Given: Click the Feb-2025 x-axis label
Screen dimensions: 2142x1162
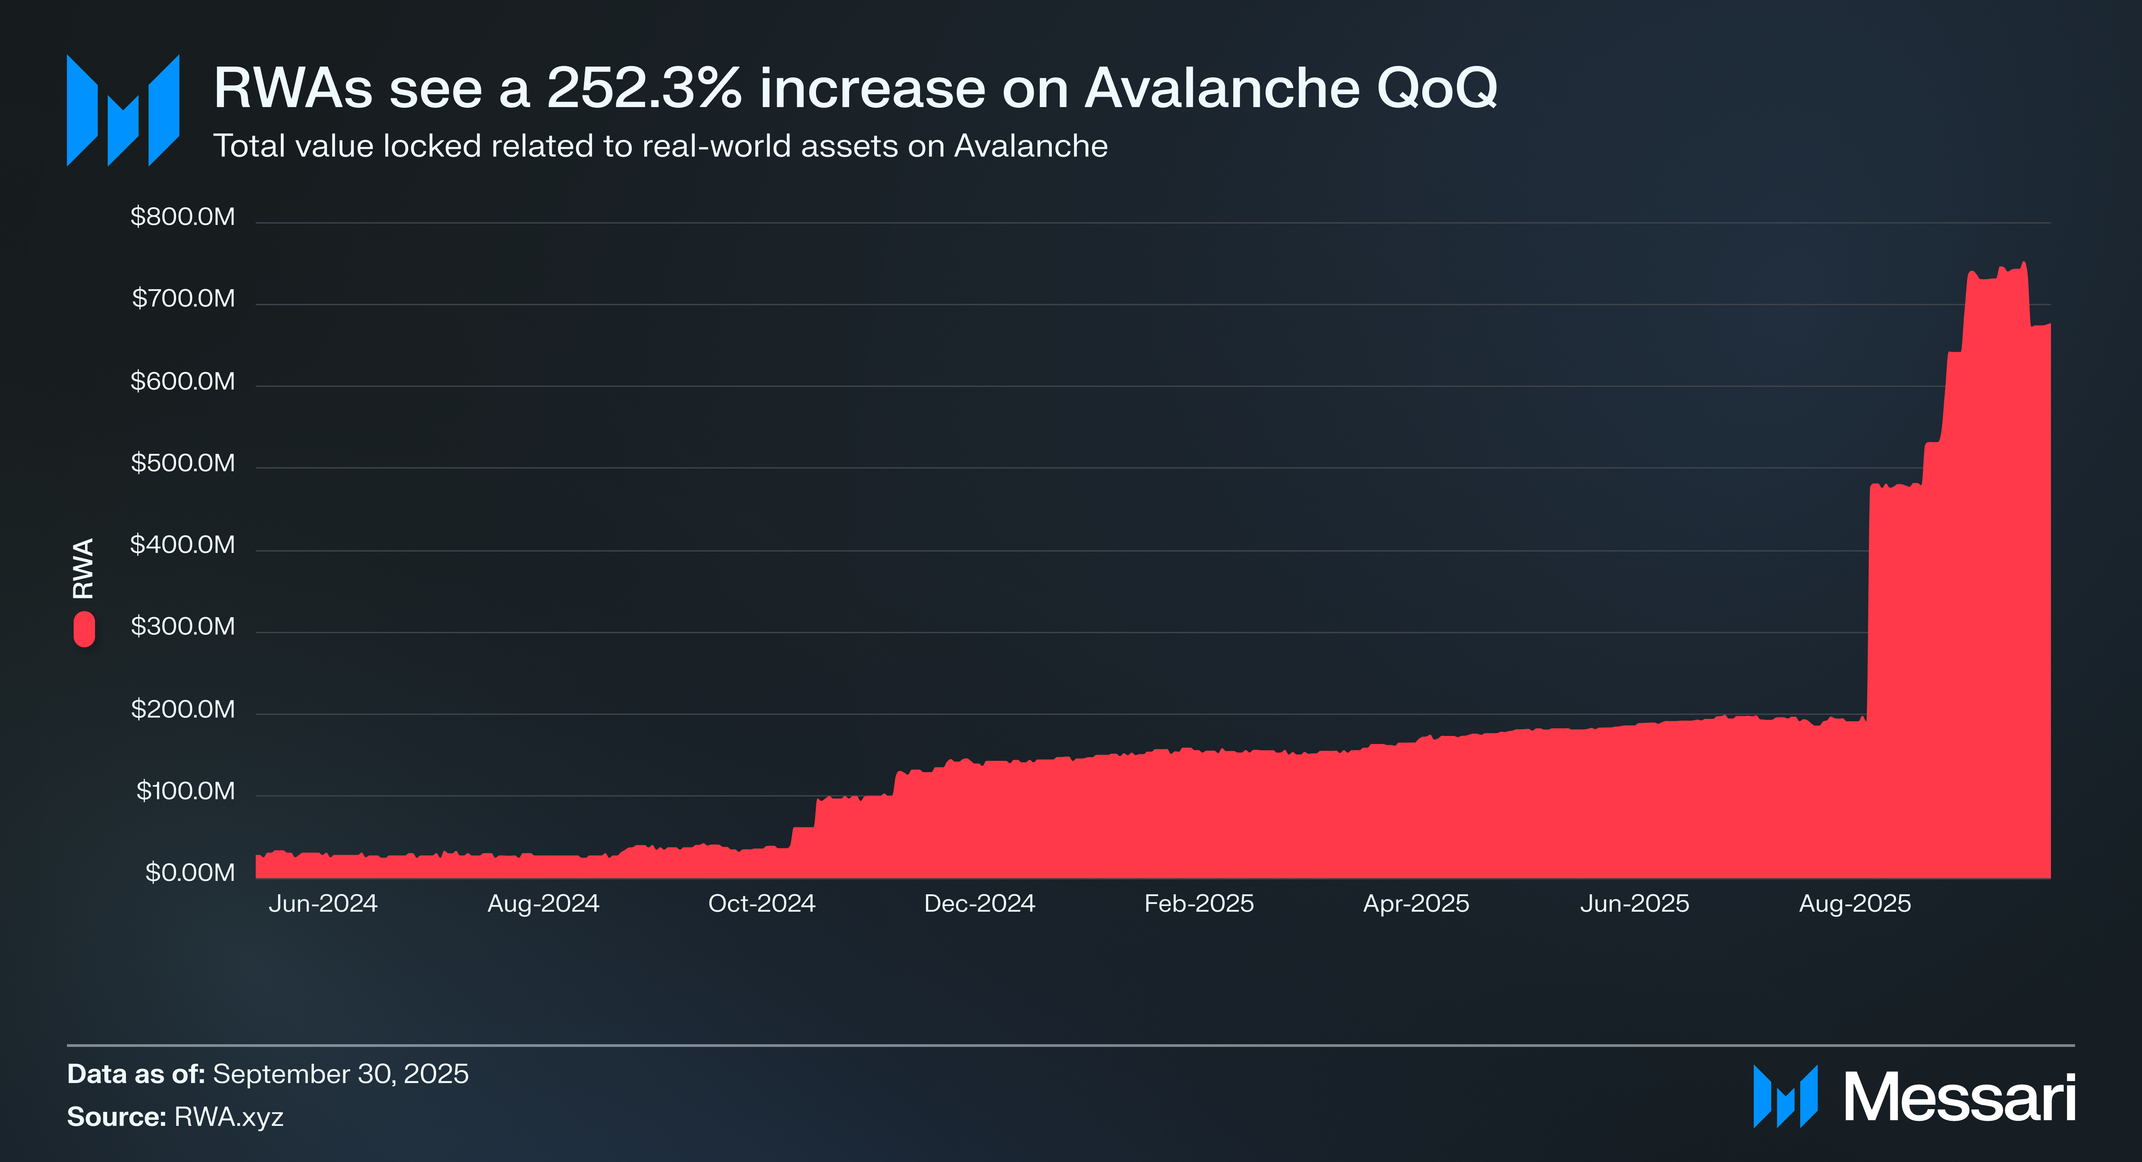Looking at the screenshot, I should point(1198,904).
